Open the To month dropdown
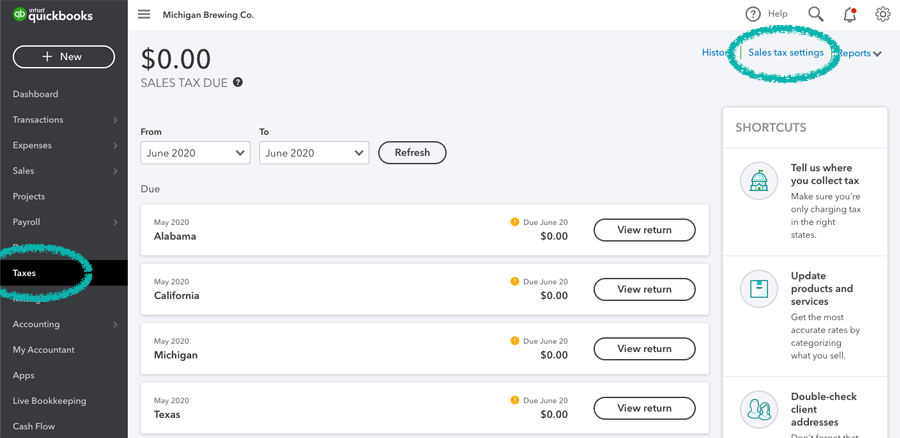The height and width of the screenshot is (438, 900). (x=314, y=153)
